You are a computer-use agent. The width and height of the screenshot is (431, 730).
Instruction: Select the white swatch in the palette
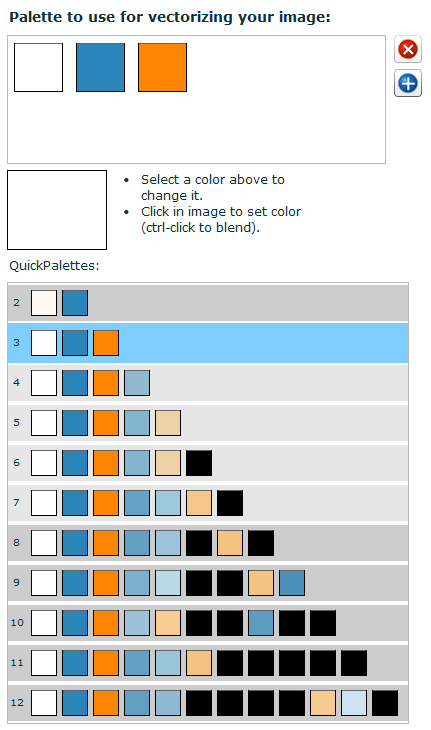(x=38, y=68)
